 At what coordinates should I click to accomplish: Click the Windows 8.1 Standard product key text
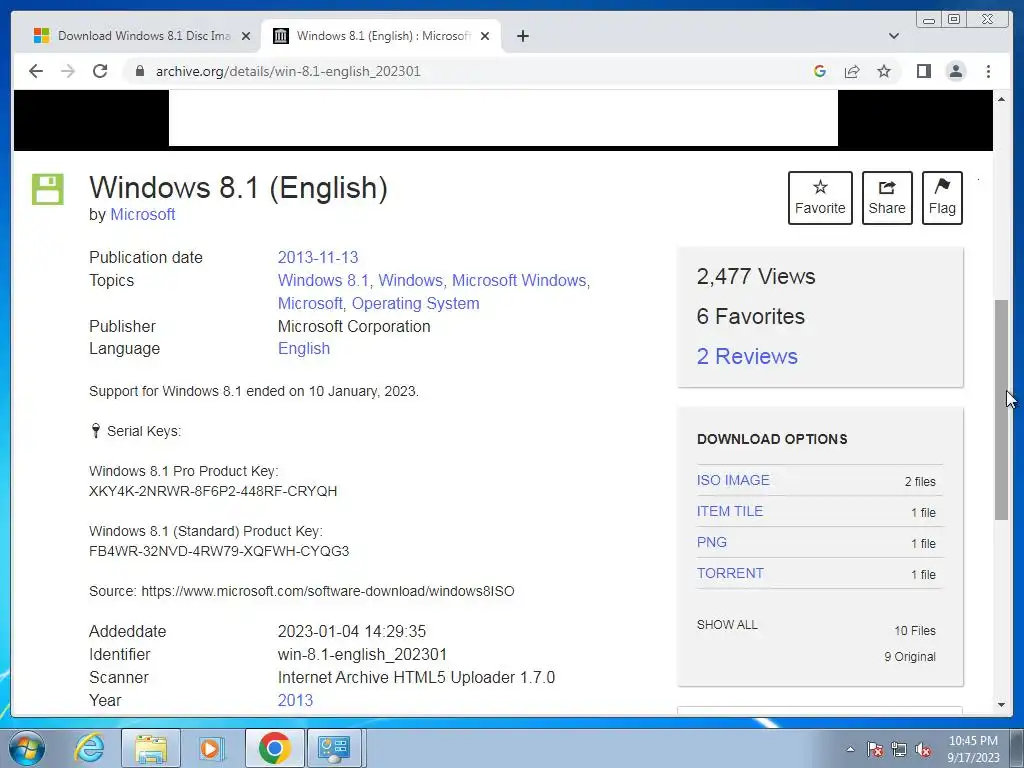click(x=219, y=551)
